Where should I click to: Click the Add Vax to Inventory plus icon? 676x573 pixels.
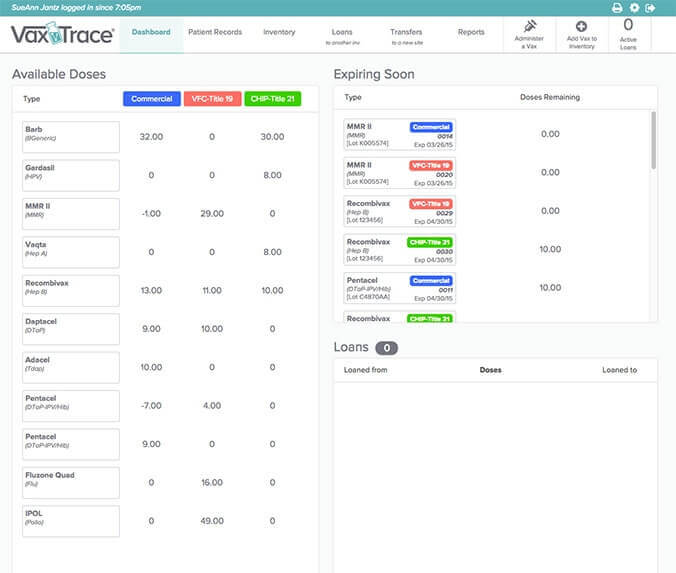pos(581,26)
